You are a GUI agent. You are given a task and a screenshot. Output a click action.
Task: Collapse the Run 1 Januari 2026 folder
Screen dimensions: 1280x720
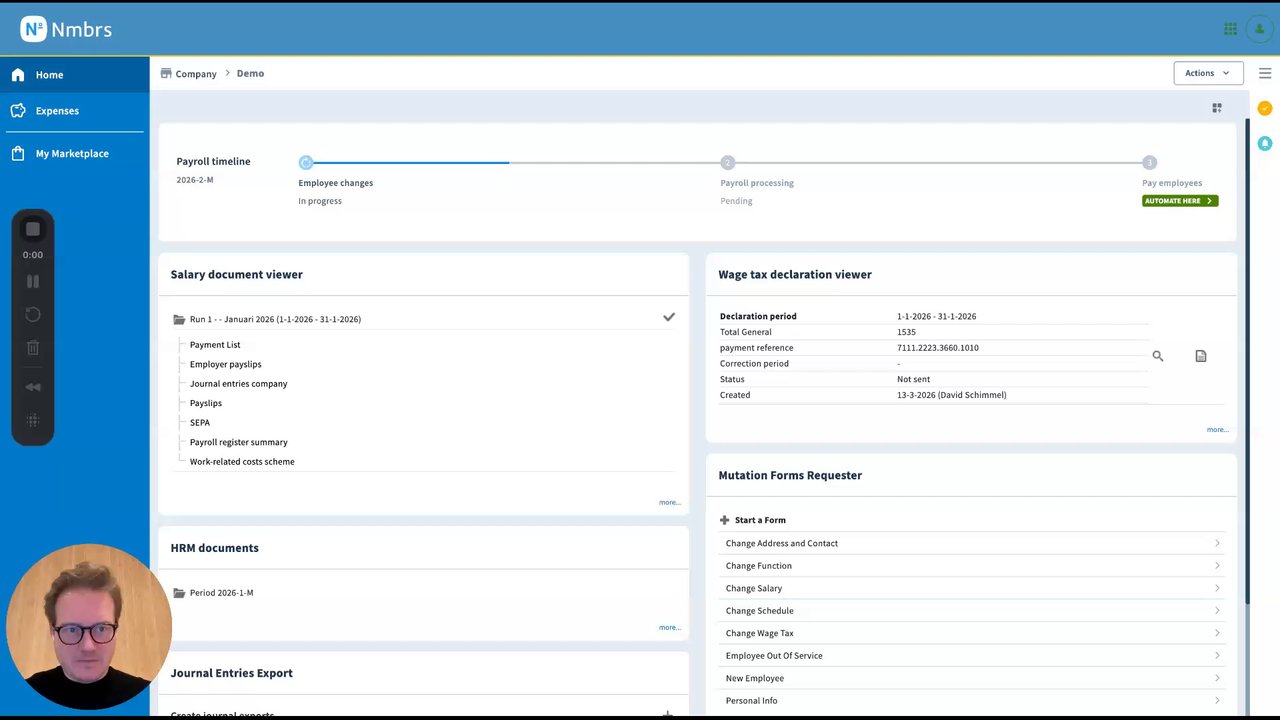179,320
